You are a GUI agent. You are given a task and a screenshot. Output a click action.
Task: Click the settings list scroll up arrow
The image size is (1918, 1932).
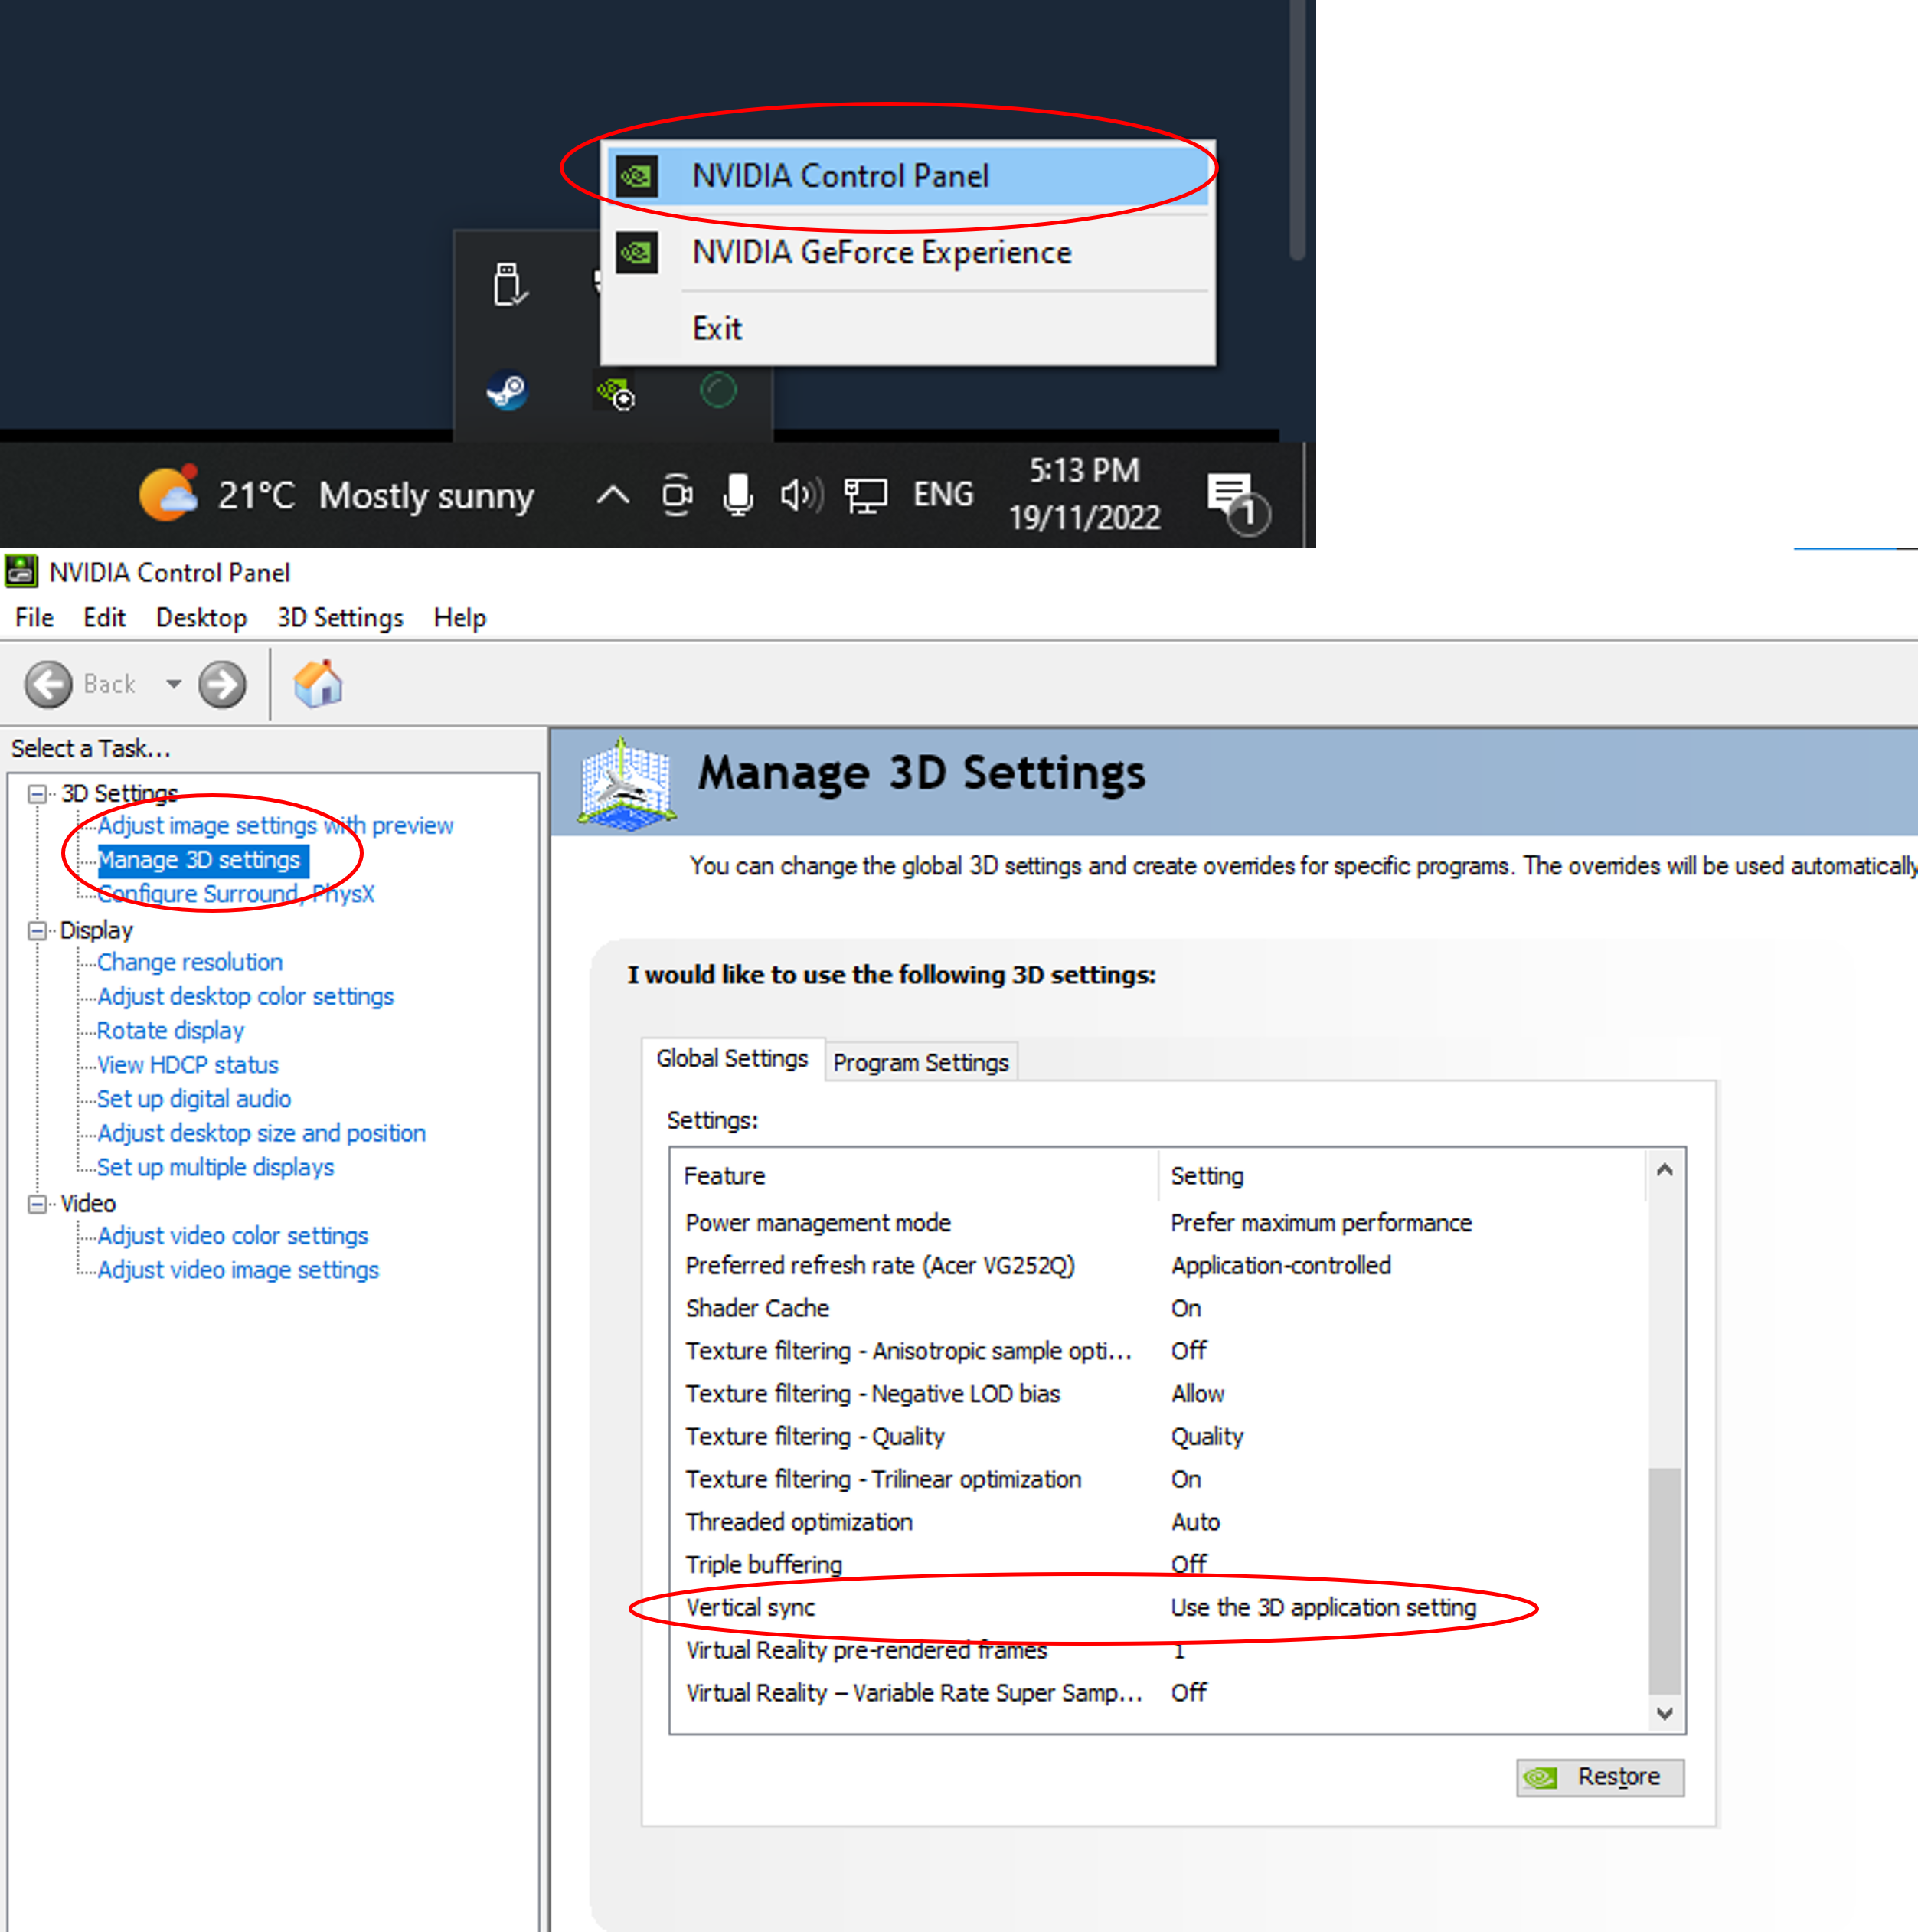click(x=1664, y=1170)
